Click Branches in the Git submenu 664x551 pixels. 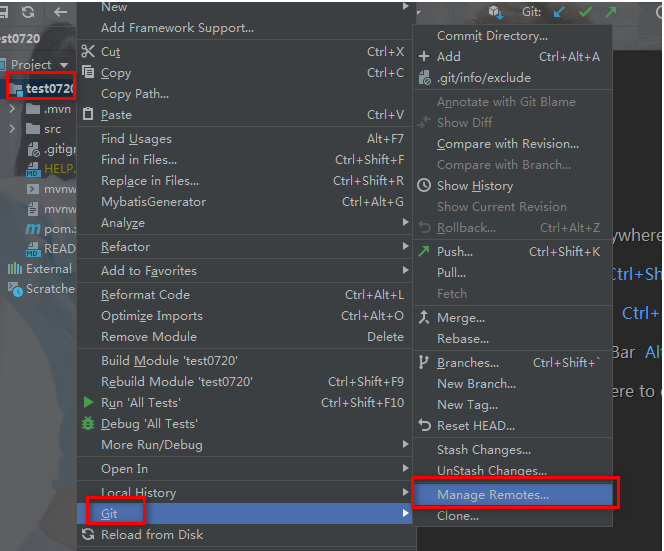[x=467, y=363]
